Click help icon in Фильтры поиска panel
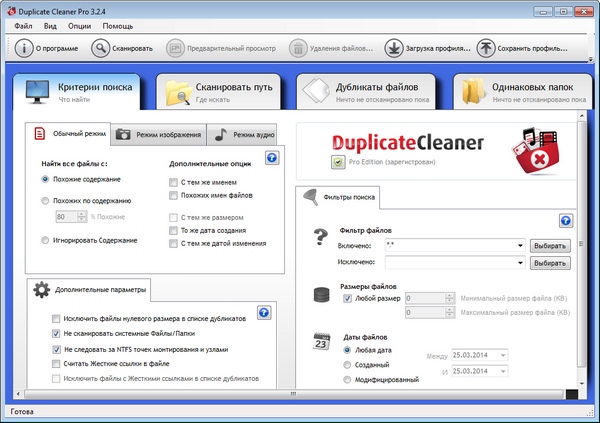Viewport: 600px width, 423px height. [x=566, y=220]
